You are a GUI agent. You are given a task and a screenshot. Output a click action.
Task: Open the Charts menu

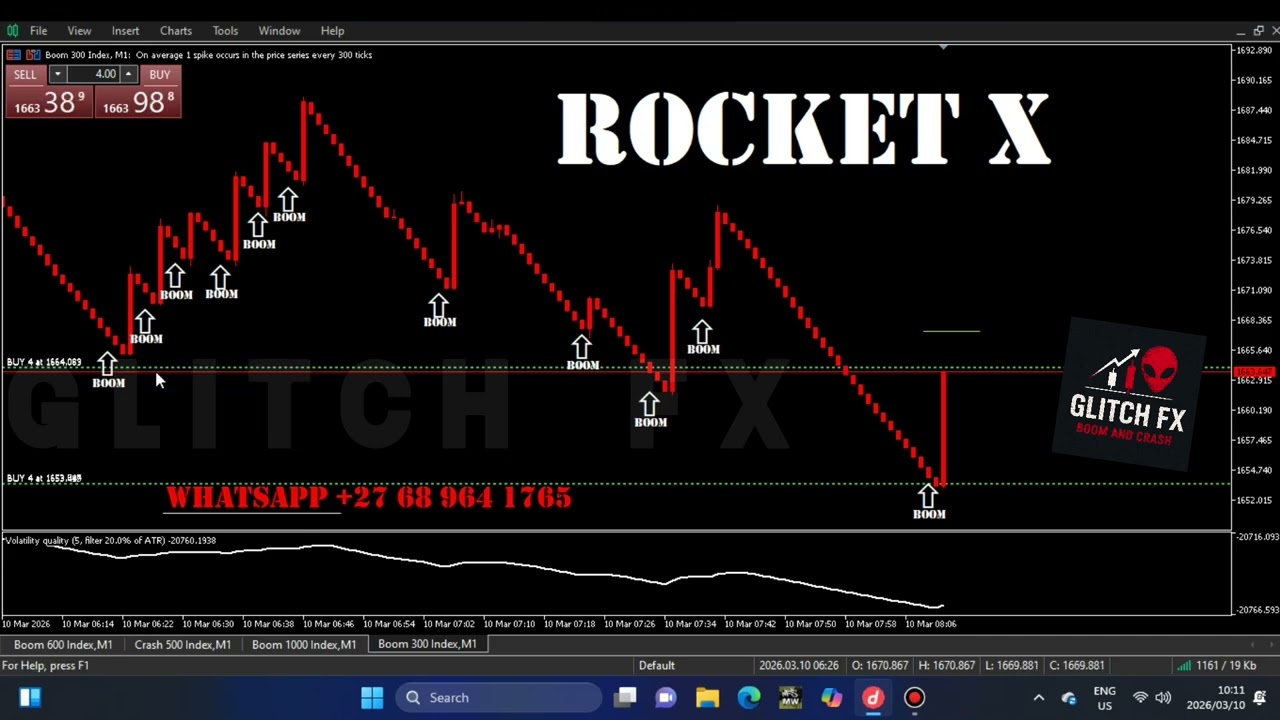176,31
